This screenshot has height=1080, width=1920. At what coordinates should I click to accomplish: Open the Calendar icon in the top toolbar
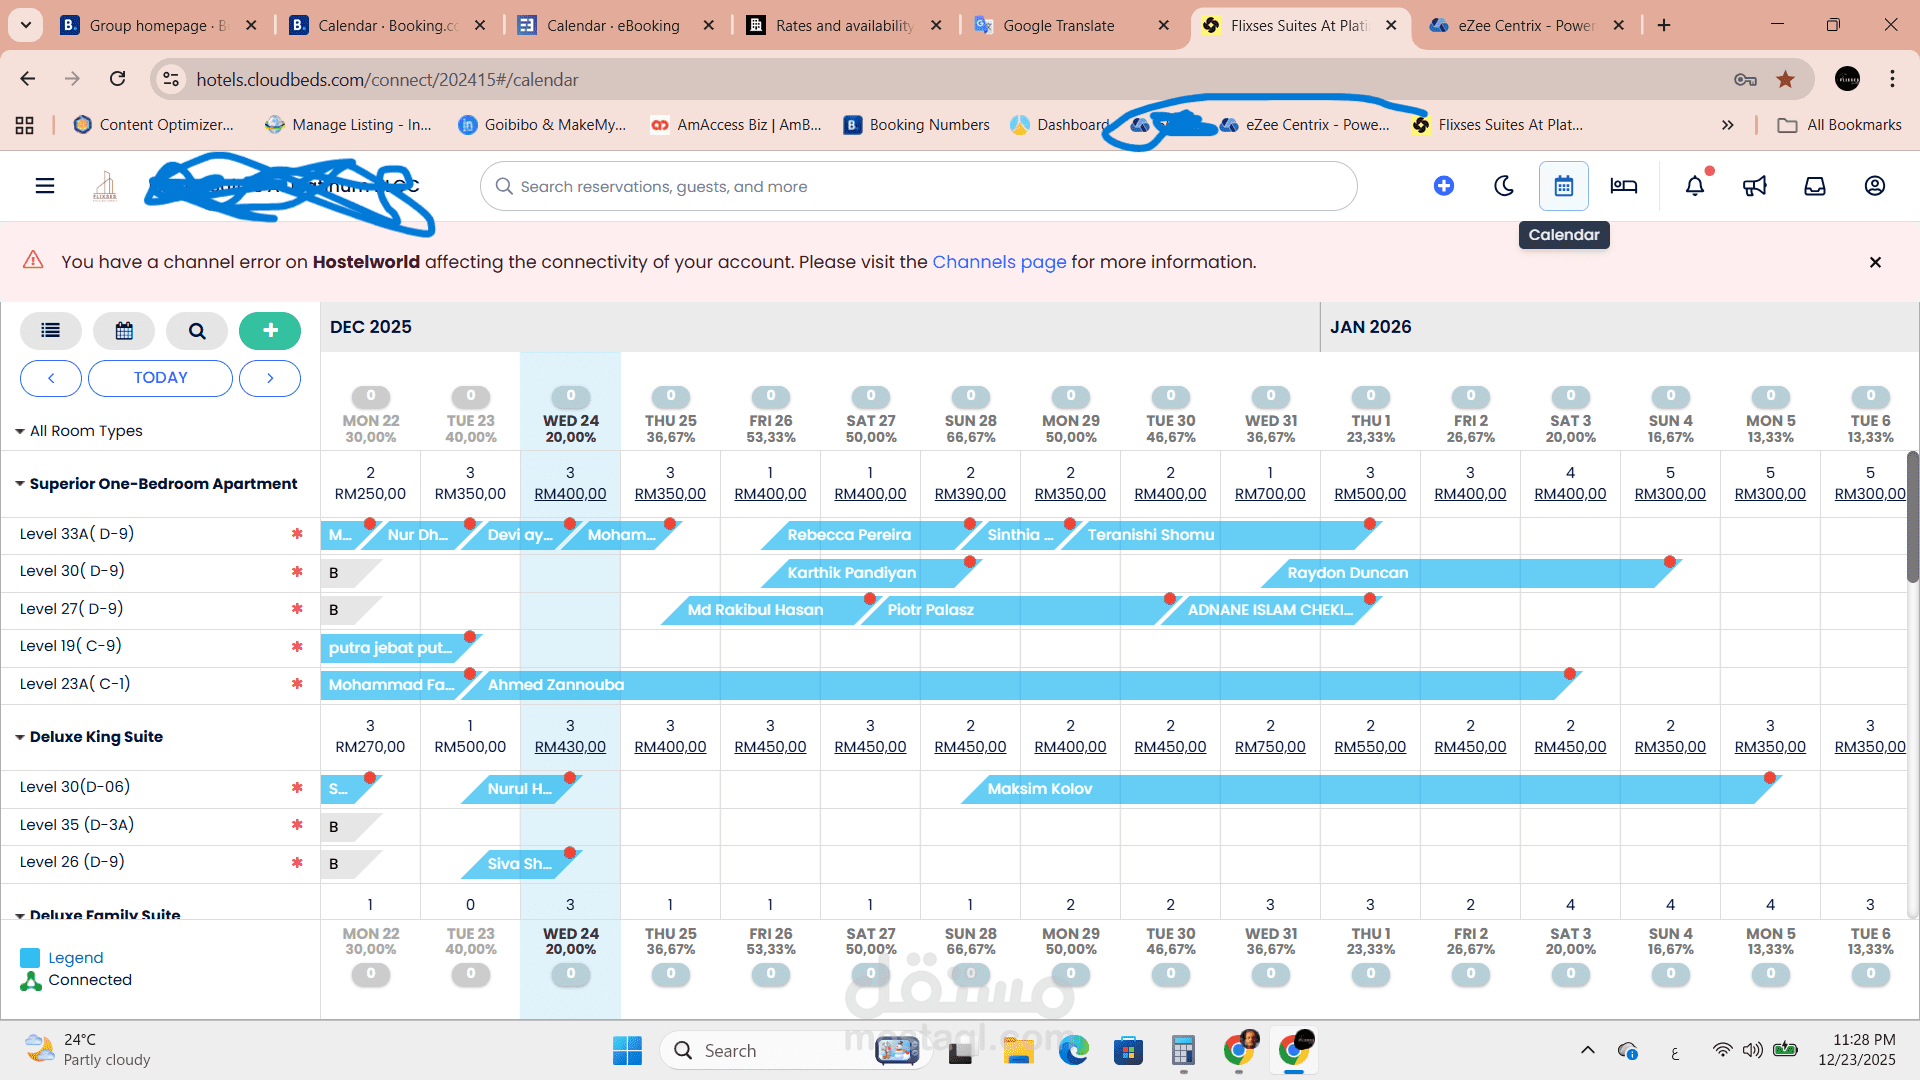click(x=1564, y=186)
